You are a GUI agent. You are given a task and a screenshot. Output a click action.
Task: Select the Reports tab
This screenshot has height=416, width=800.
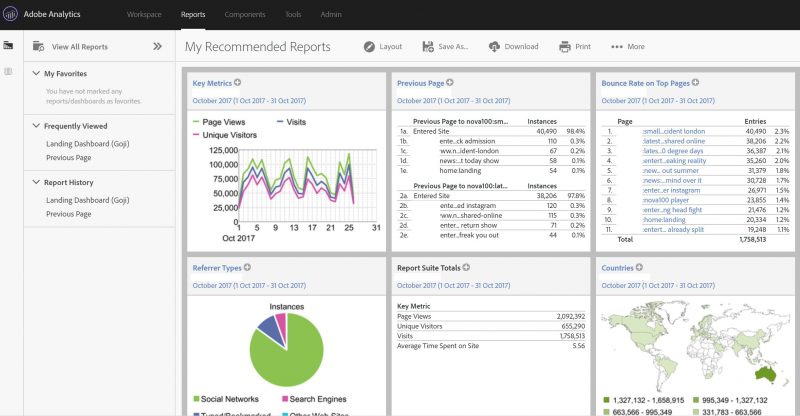pos(193,14)
